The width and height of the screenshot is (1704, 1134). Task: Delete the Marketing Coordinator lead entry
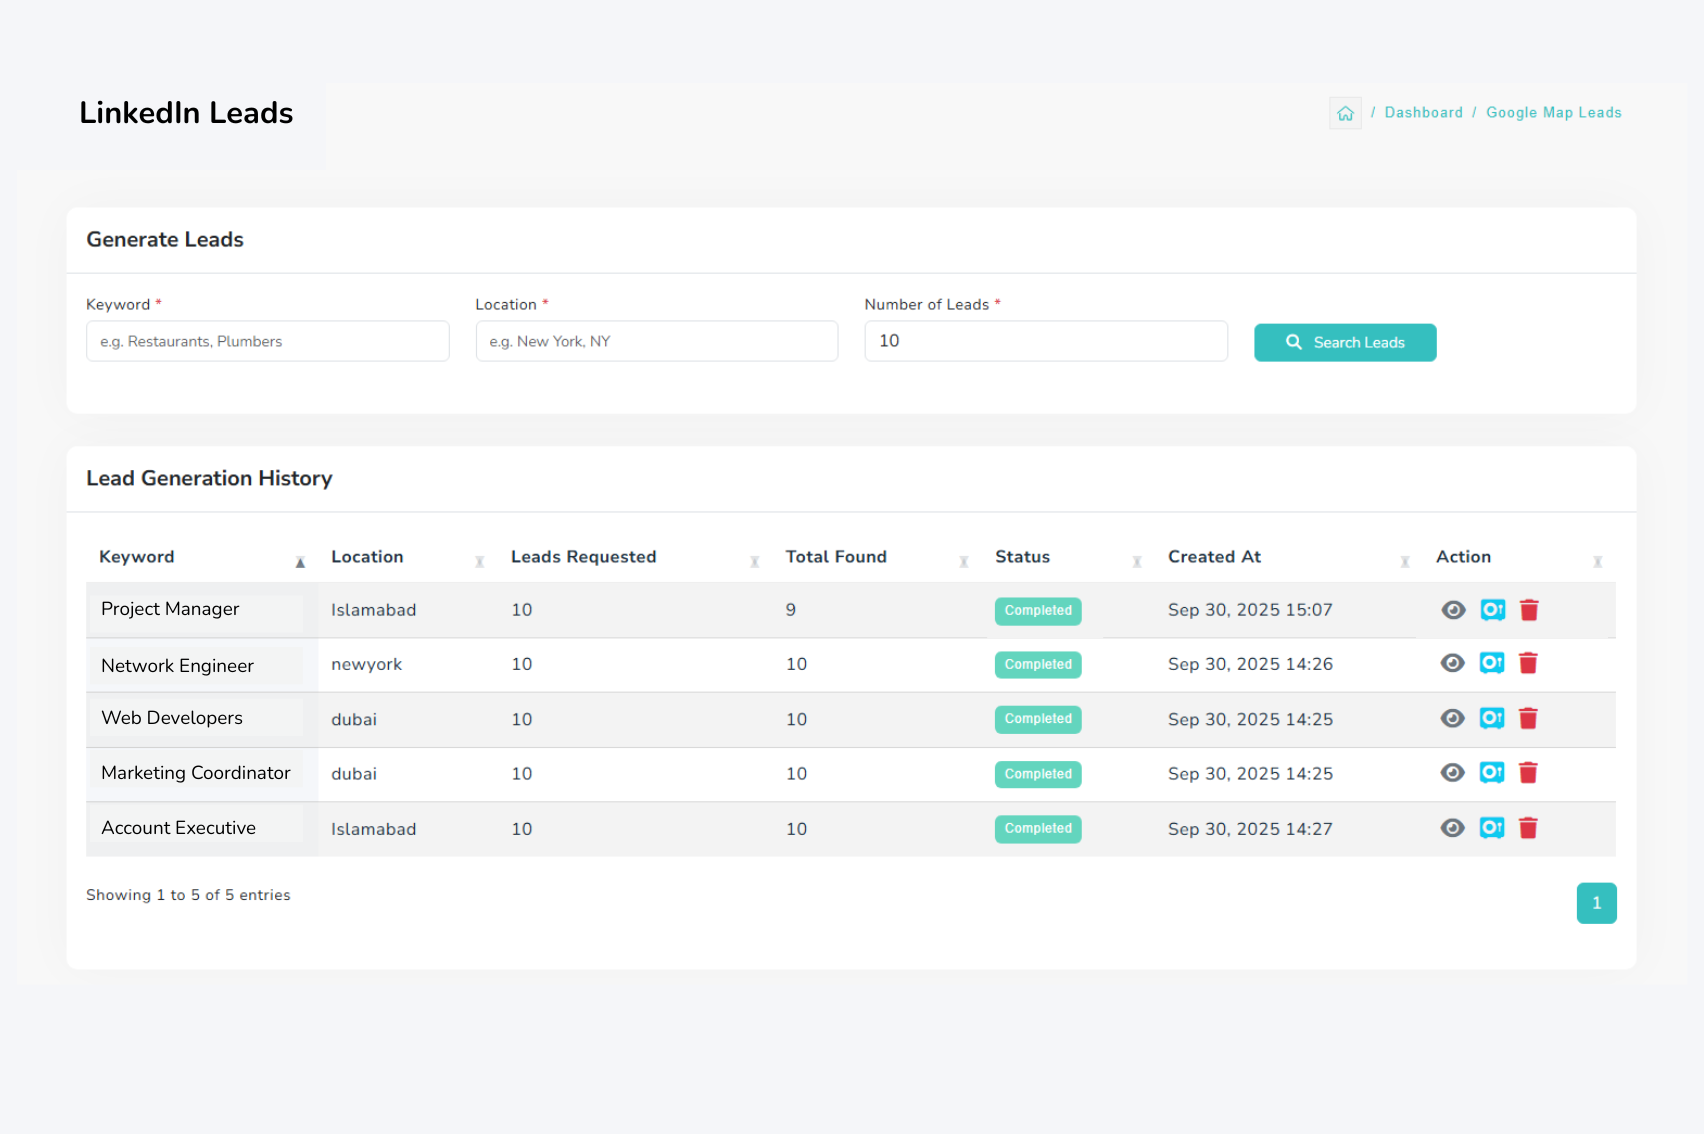pyautogui.click(x=1528, y=773)
